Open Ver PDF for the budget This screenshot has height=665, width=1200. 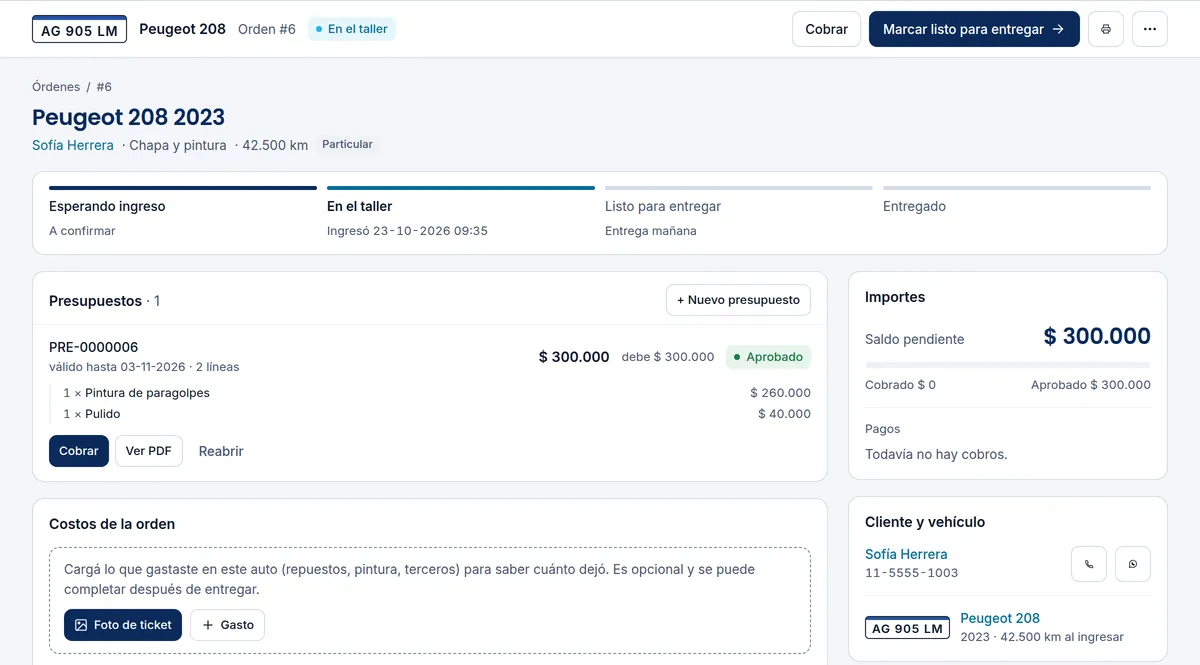pos(148,451)
